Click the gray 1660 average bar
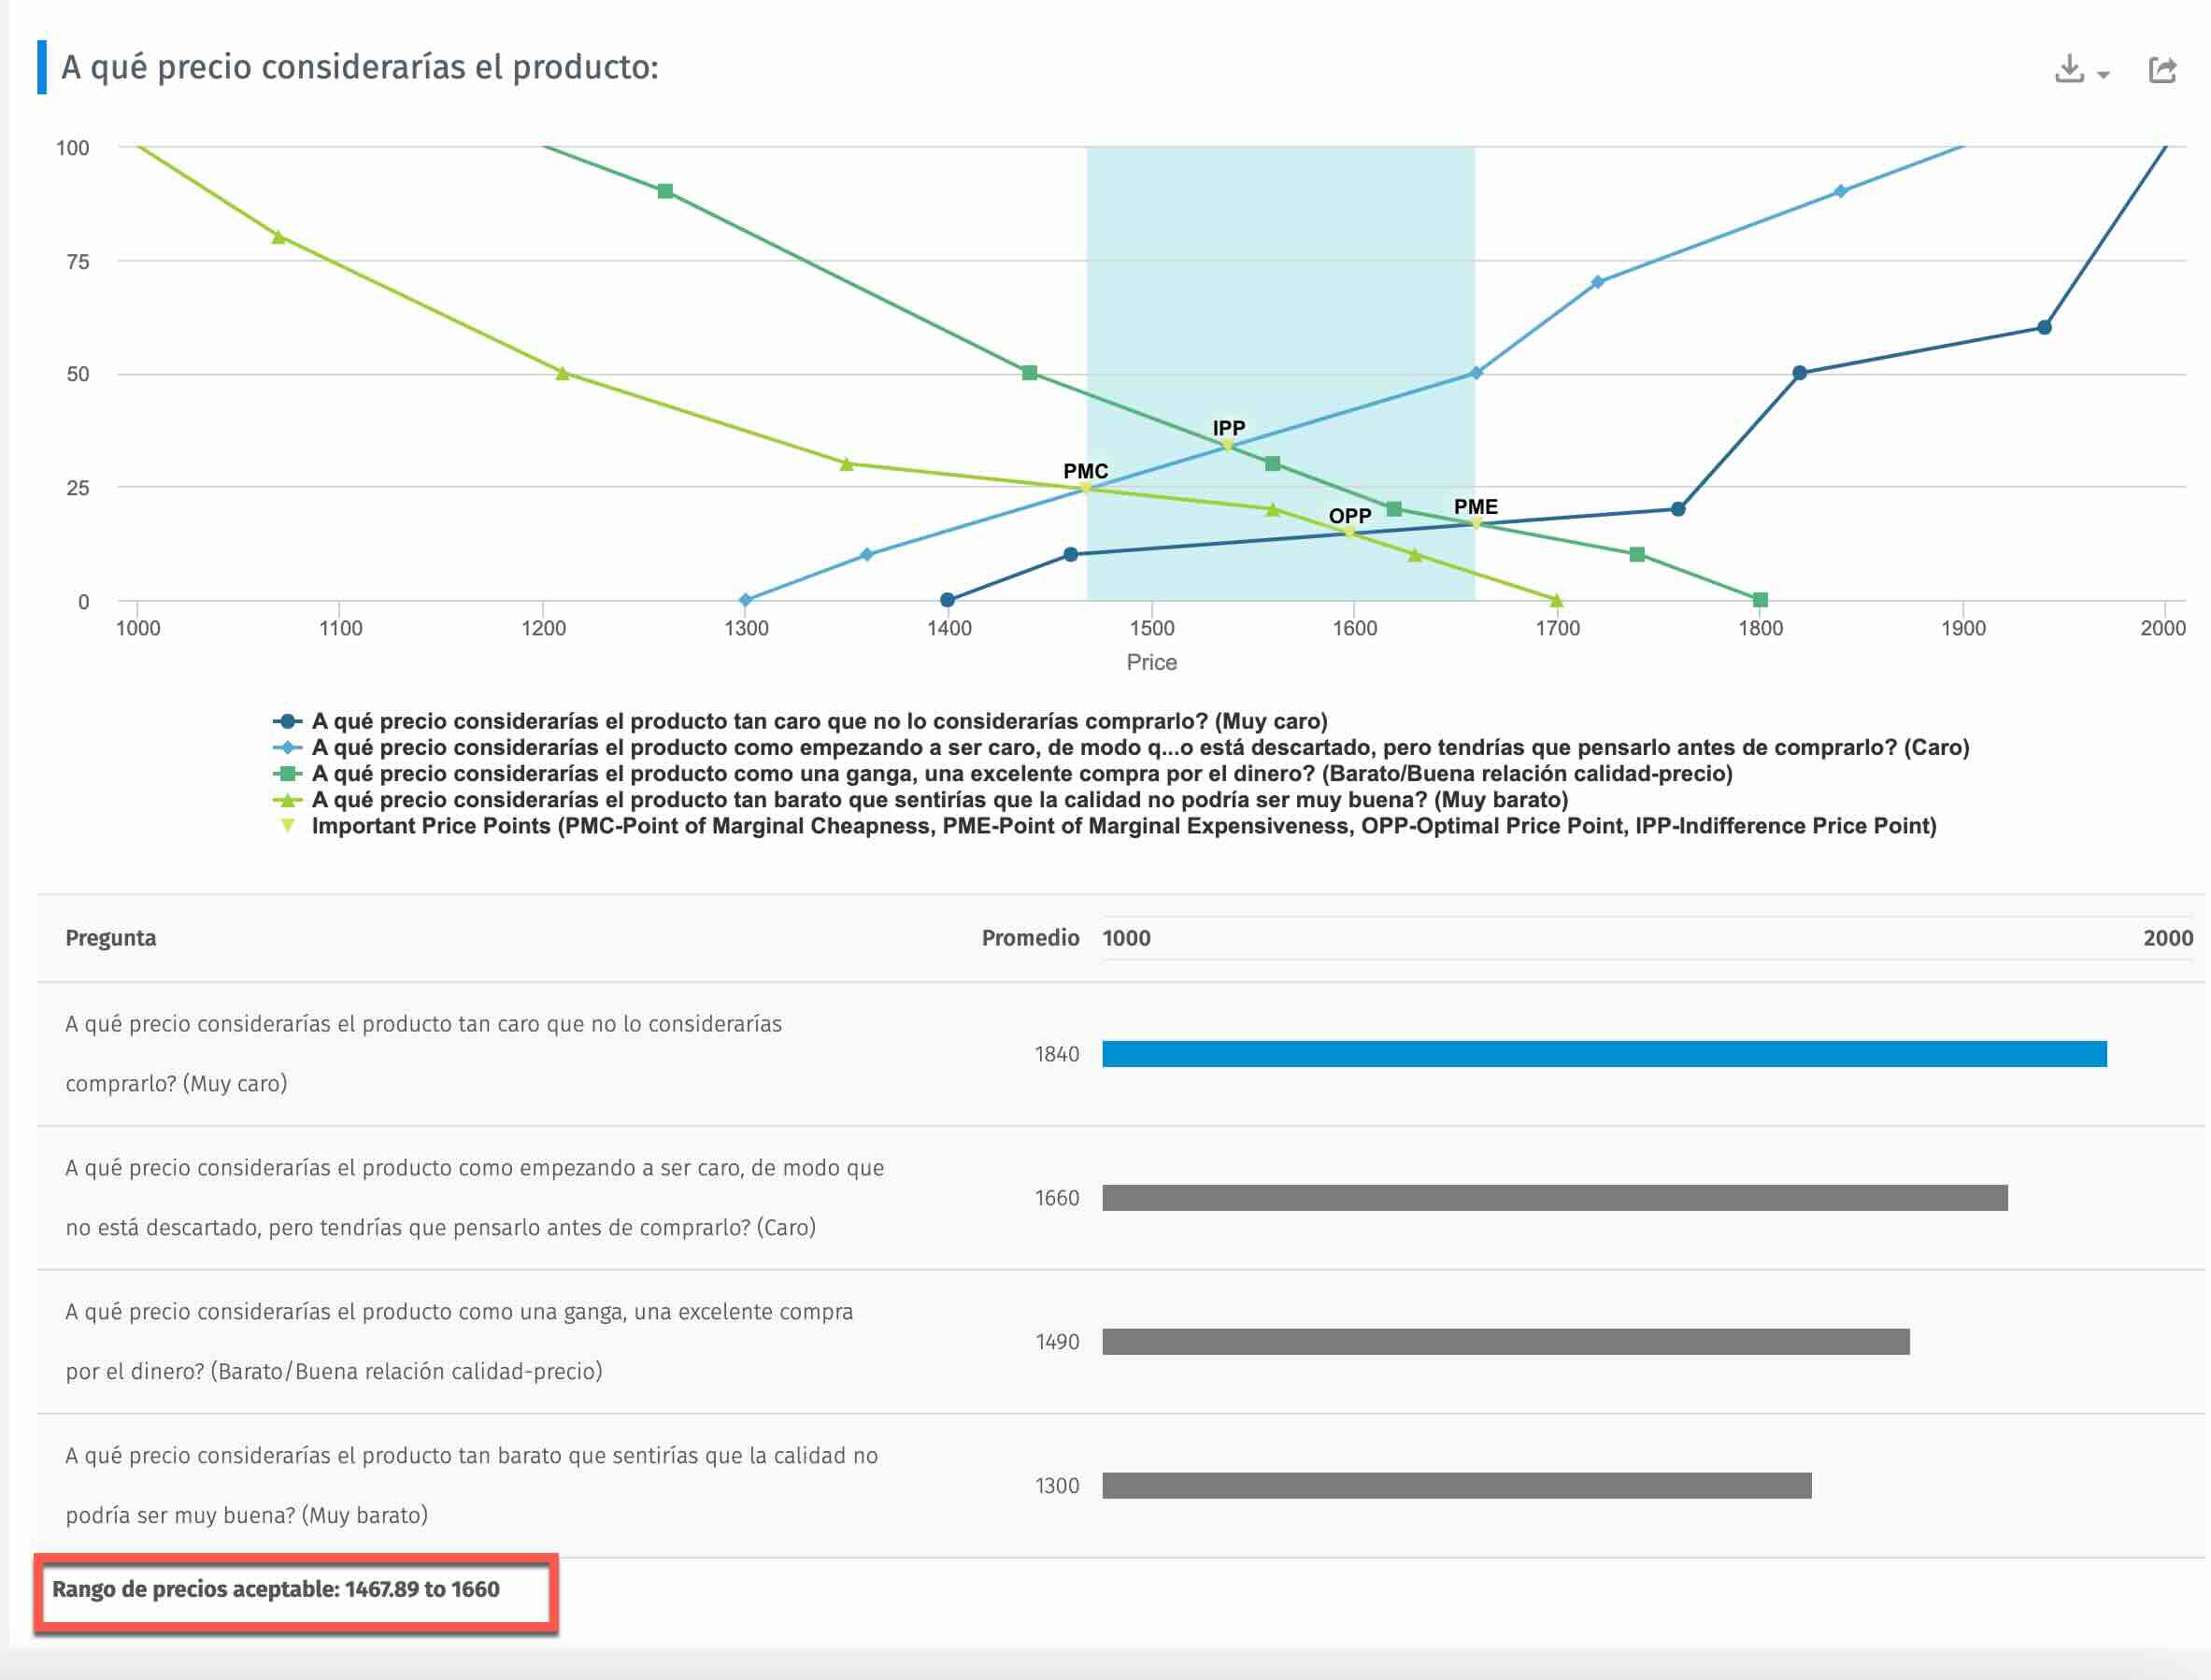Viewport: 2211px width, 1680px height. pyautogui.click(x=1554, y=1198)
